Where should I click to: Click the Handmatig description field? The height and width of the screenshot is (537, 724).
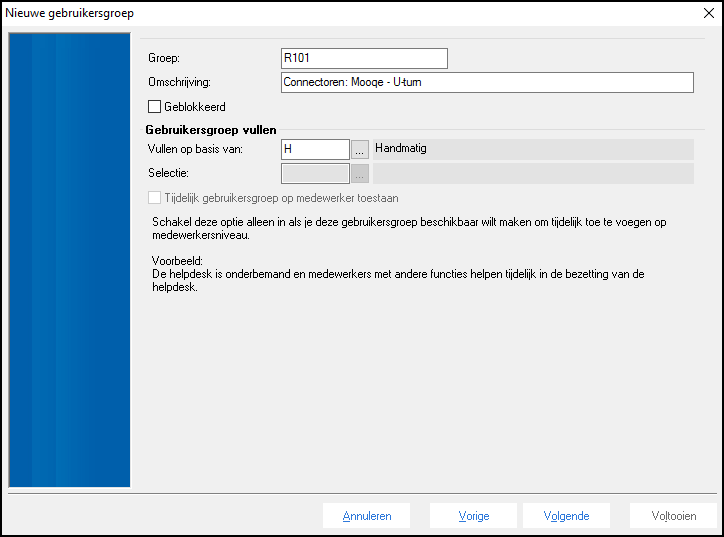click(x=533, y=149)
